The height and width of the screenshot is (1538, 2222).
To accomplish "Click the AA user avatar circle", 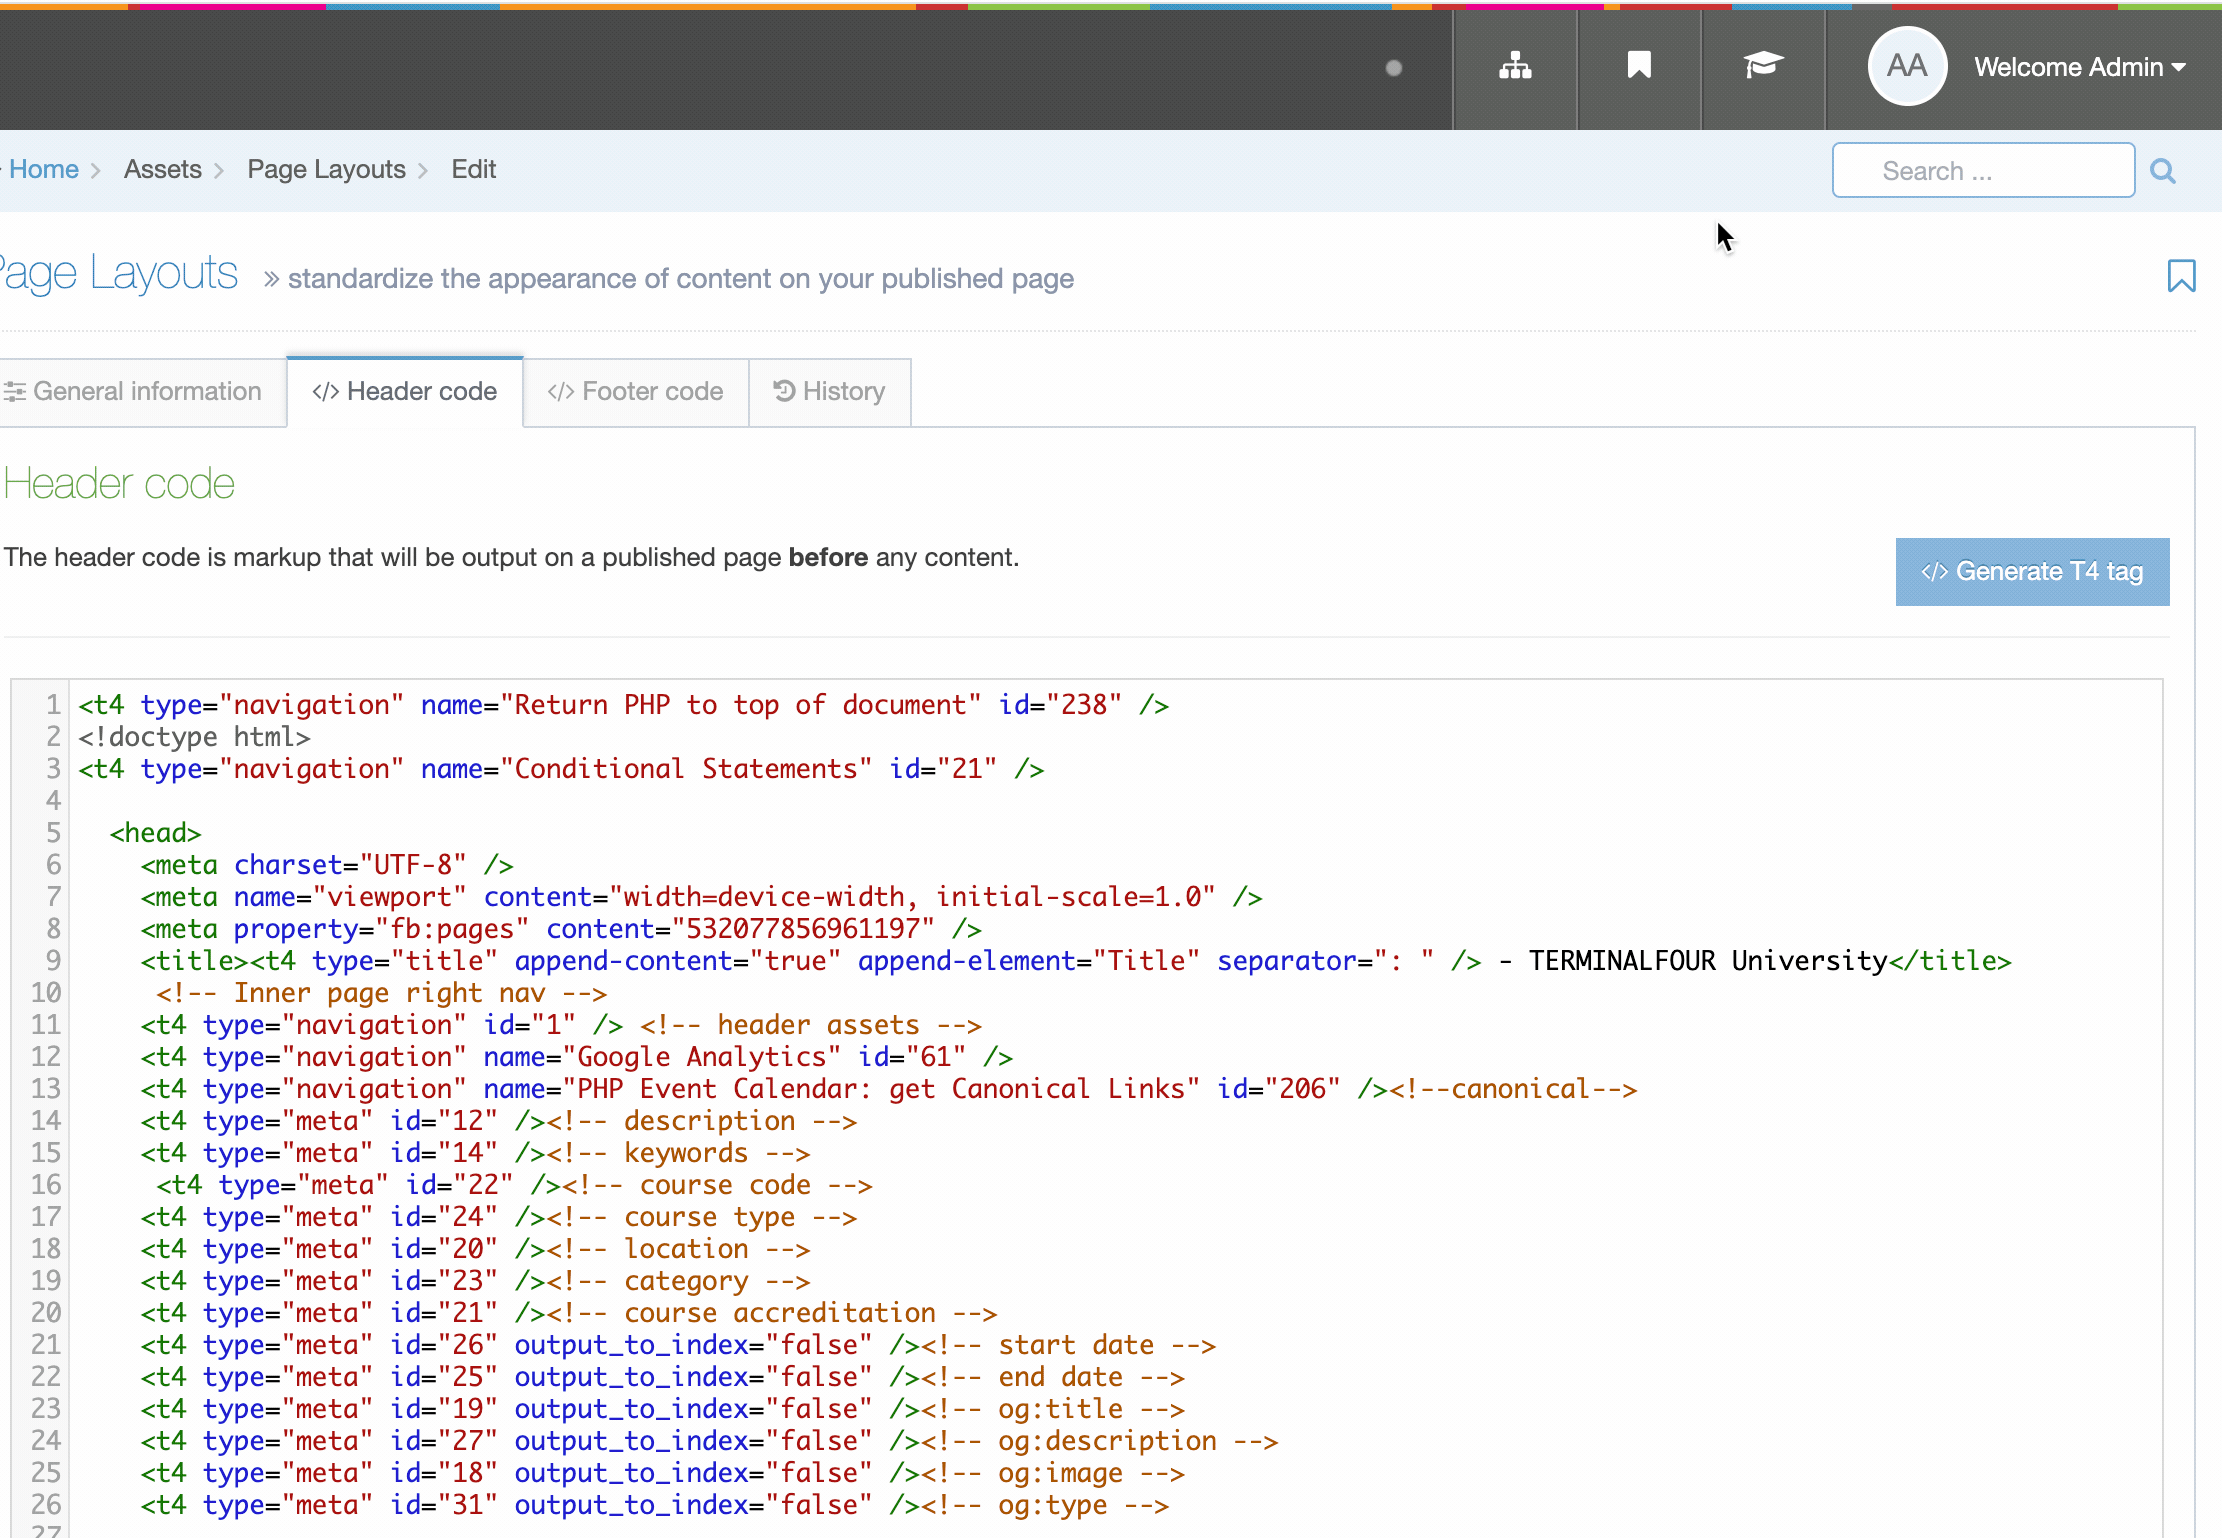I will pyautogui.click(x=1906, y=67).
